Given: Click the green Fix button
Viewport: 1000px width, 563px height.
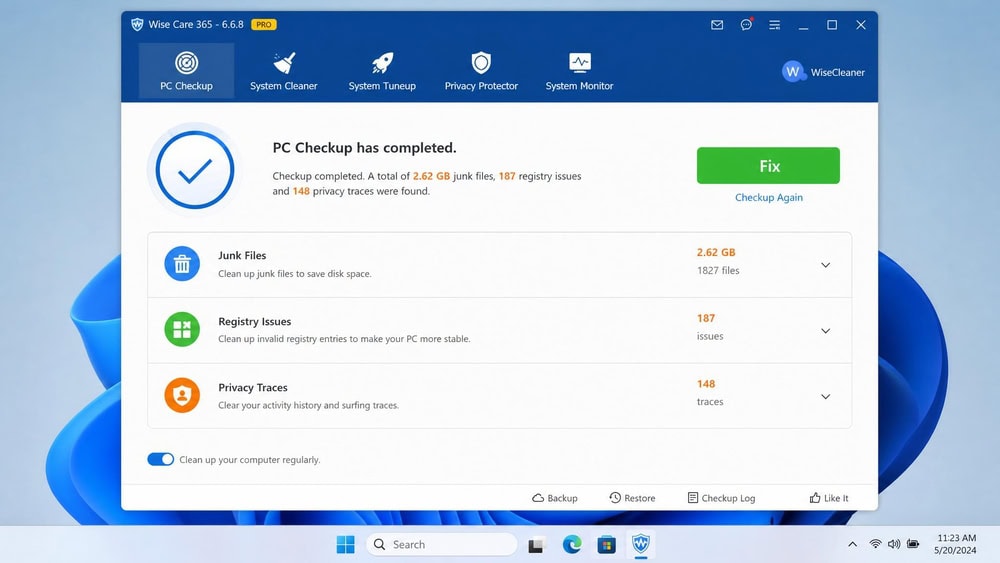Looking at the screenshot, I should pos(768,166).
